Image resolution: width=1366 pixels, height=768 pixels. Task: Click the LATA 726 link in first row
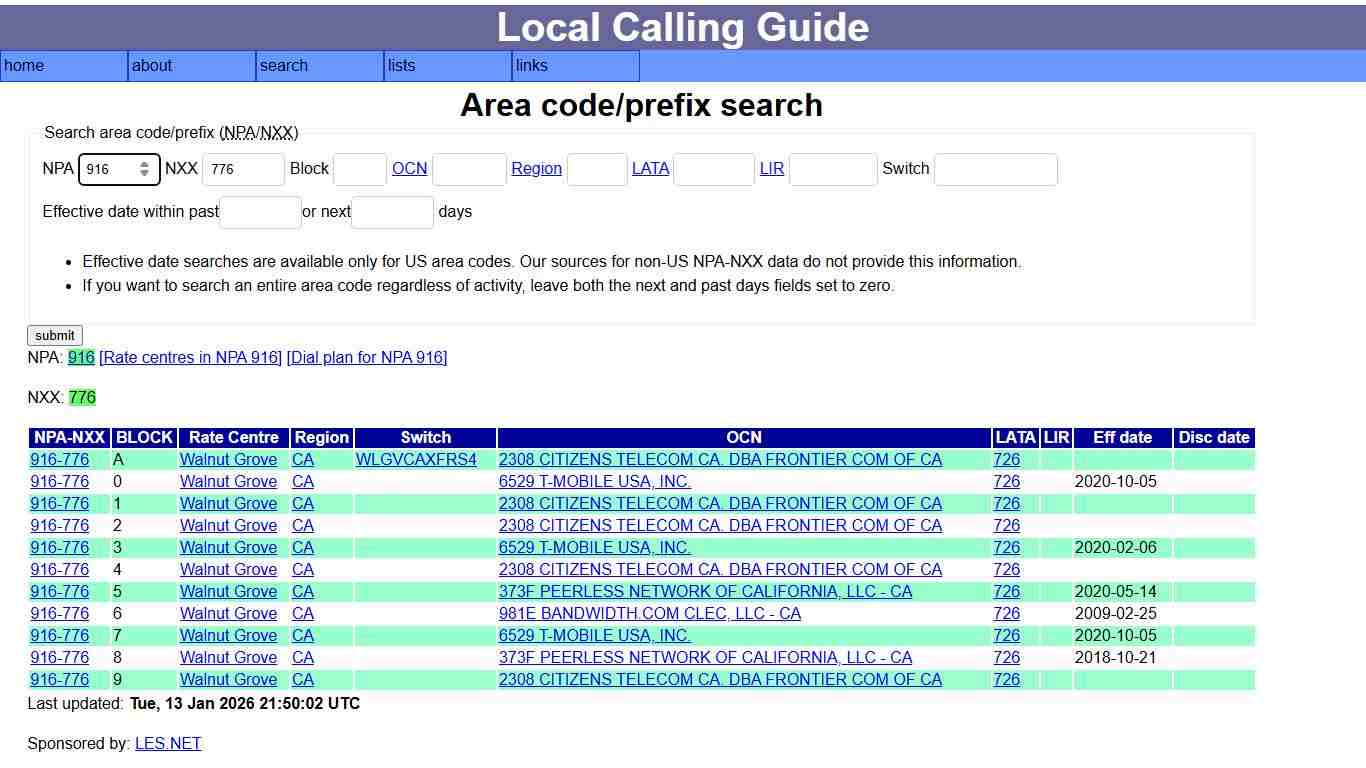[1006, 459]
